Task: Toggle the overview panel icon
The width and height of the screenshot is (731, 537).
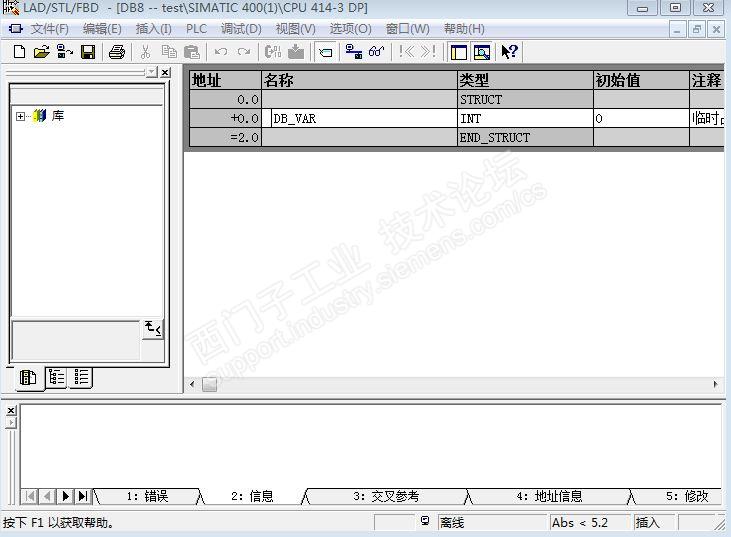Action: pyautogui.click(x=459, y=52)
